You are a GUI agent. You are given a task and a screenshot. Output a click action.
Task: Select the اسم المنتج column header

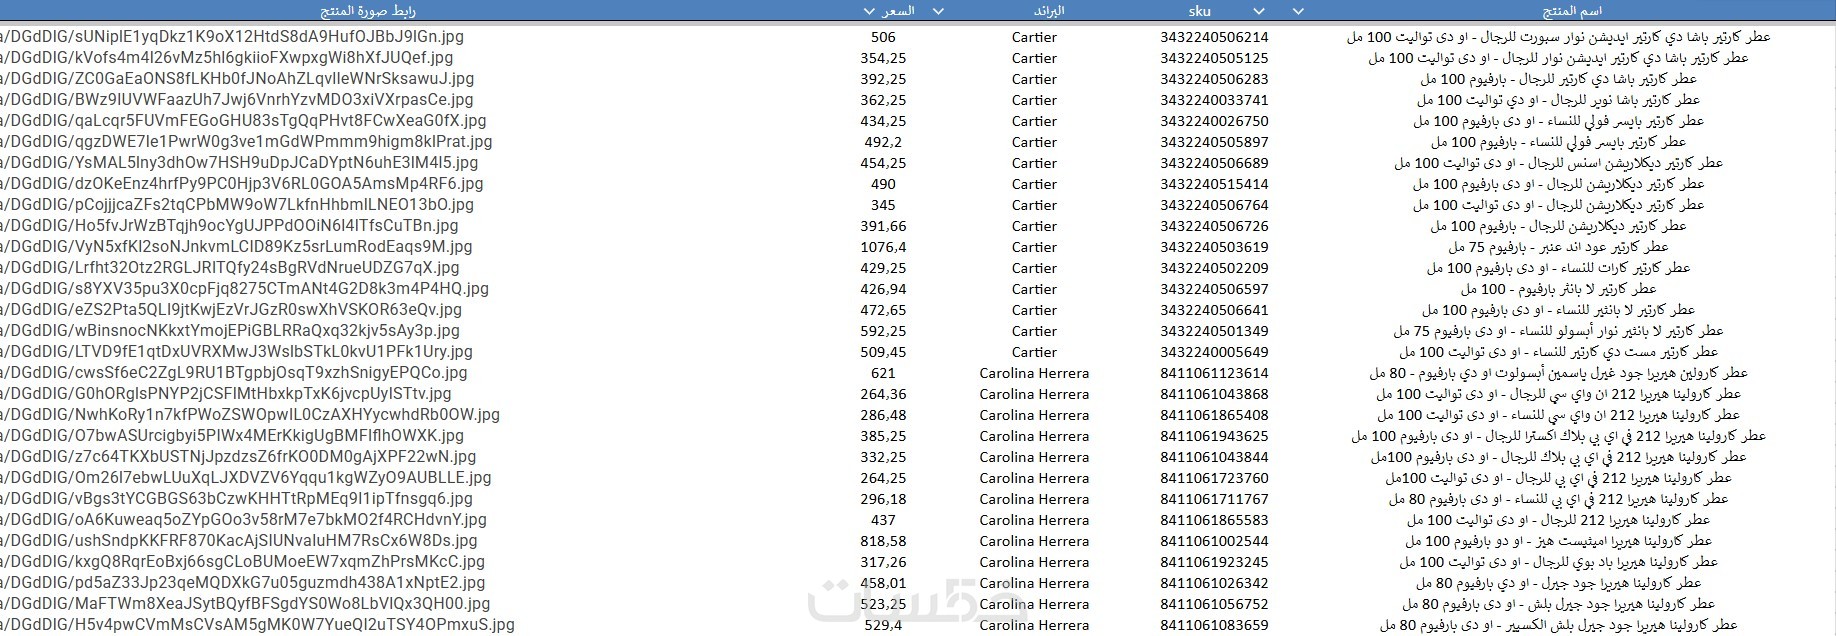(x=1573, y=11)
